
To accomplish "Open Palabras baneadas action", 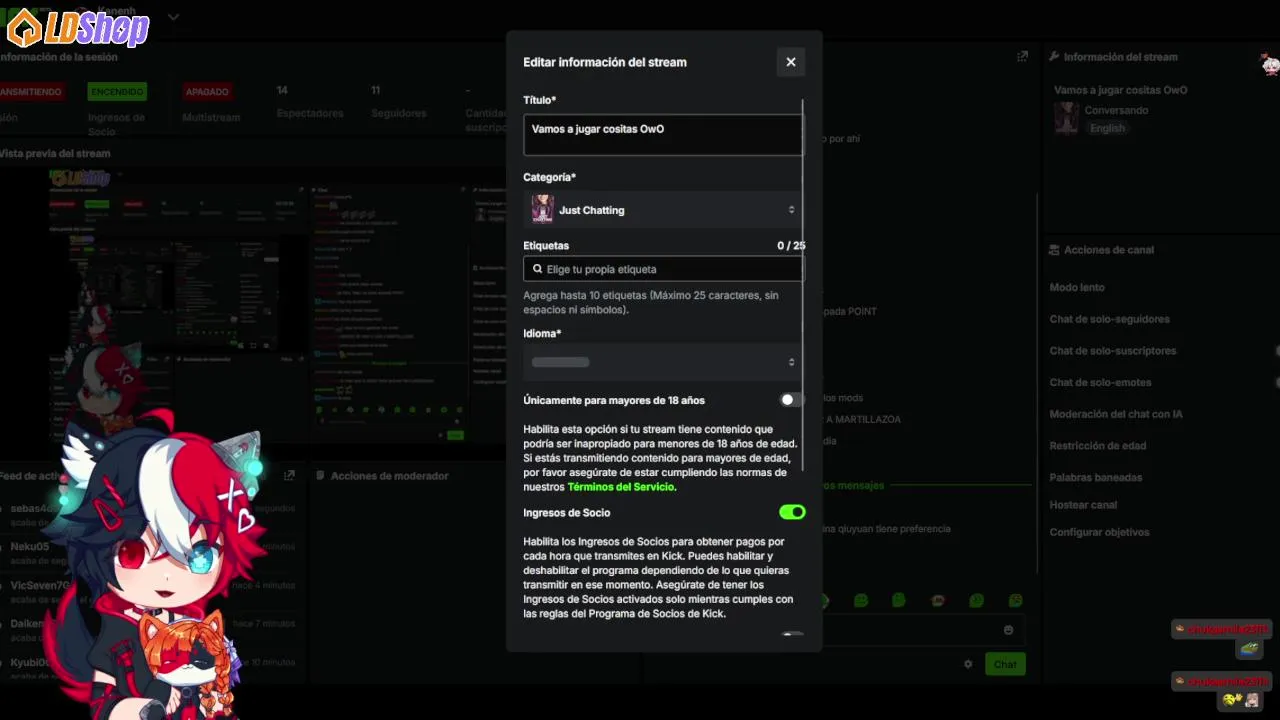I will pyautogui.click(x=1096, y=477).
